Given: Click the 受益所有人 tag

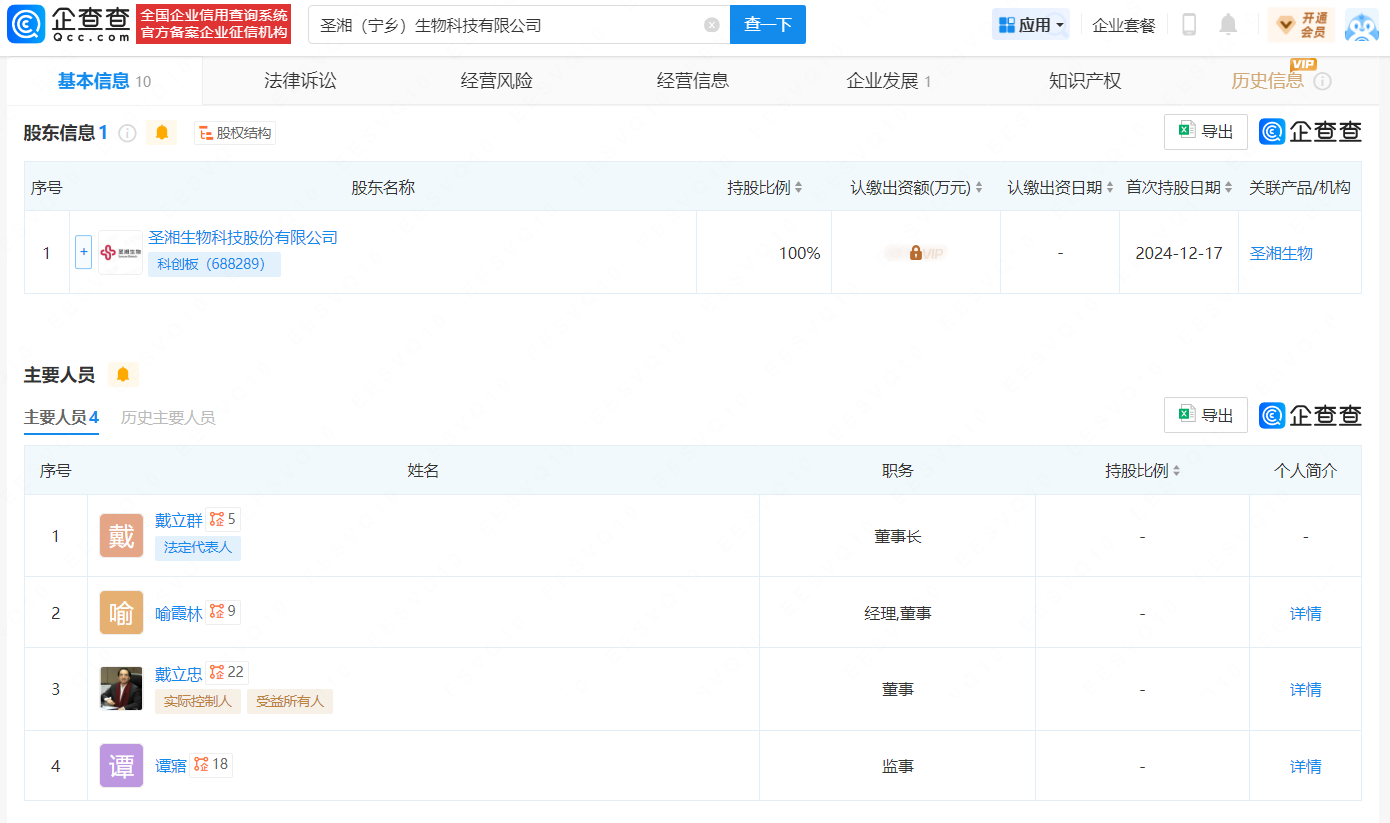Looking at the screenshot, I should coord(290,701).
